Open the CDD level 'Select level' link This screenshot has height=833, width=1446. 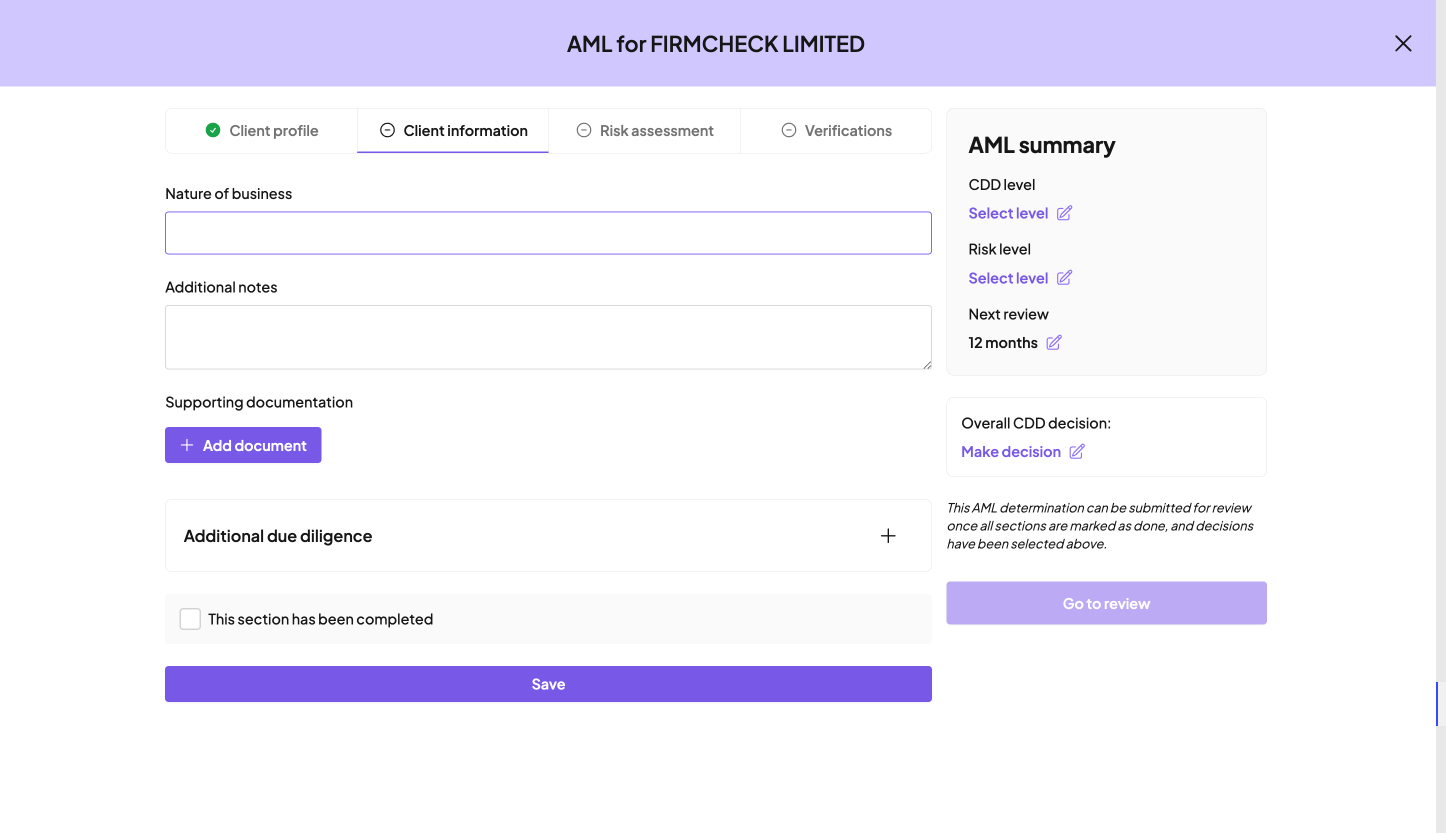(1008, 213)
